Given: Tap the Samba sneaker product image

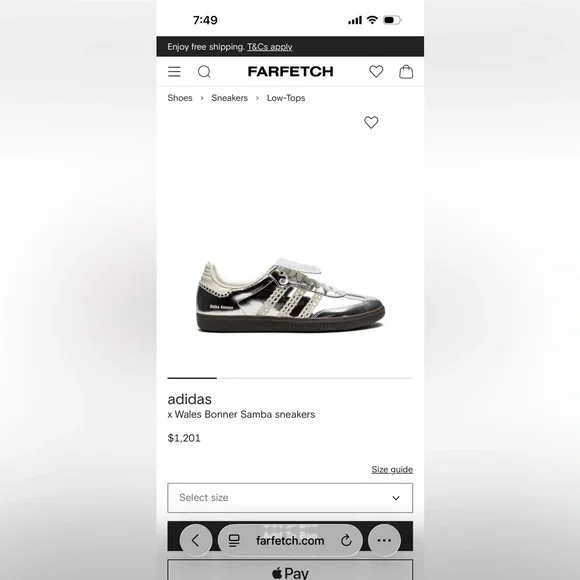Looking at the screenshot, I should tap(290, 296).
